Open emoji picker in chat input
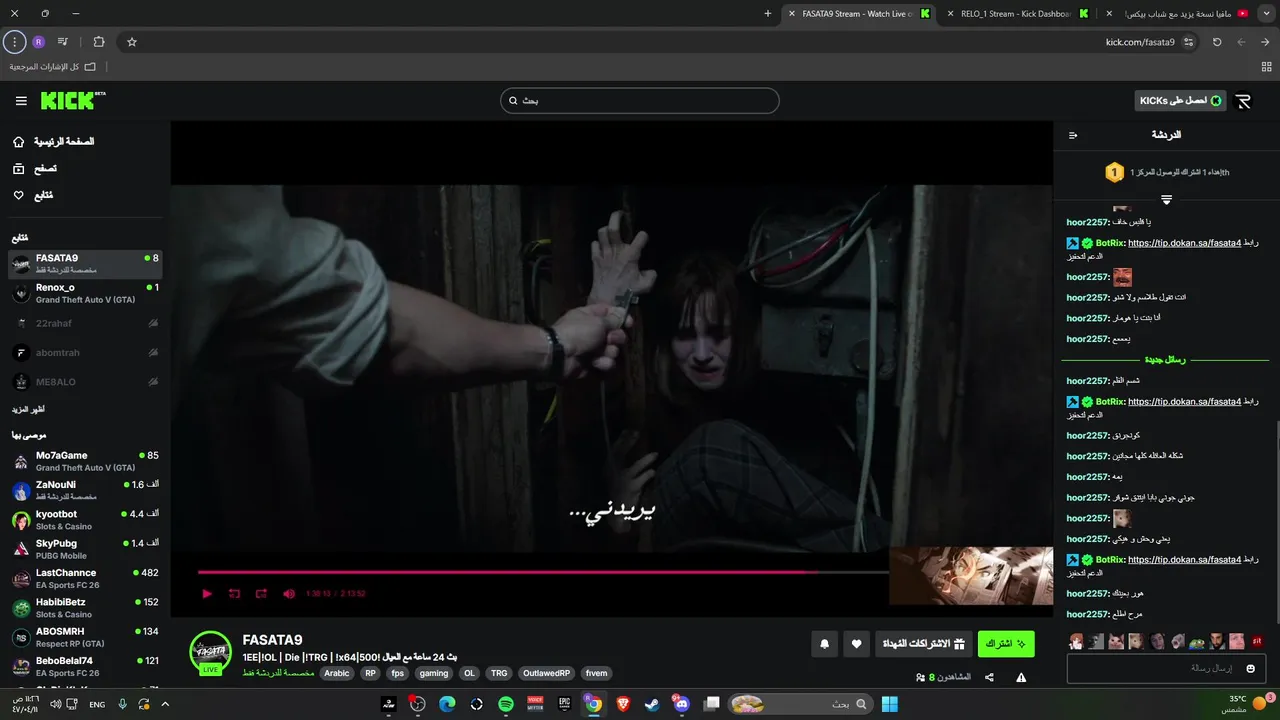The width and height of the screenshot is (1280, 720). [1250, 668]
